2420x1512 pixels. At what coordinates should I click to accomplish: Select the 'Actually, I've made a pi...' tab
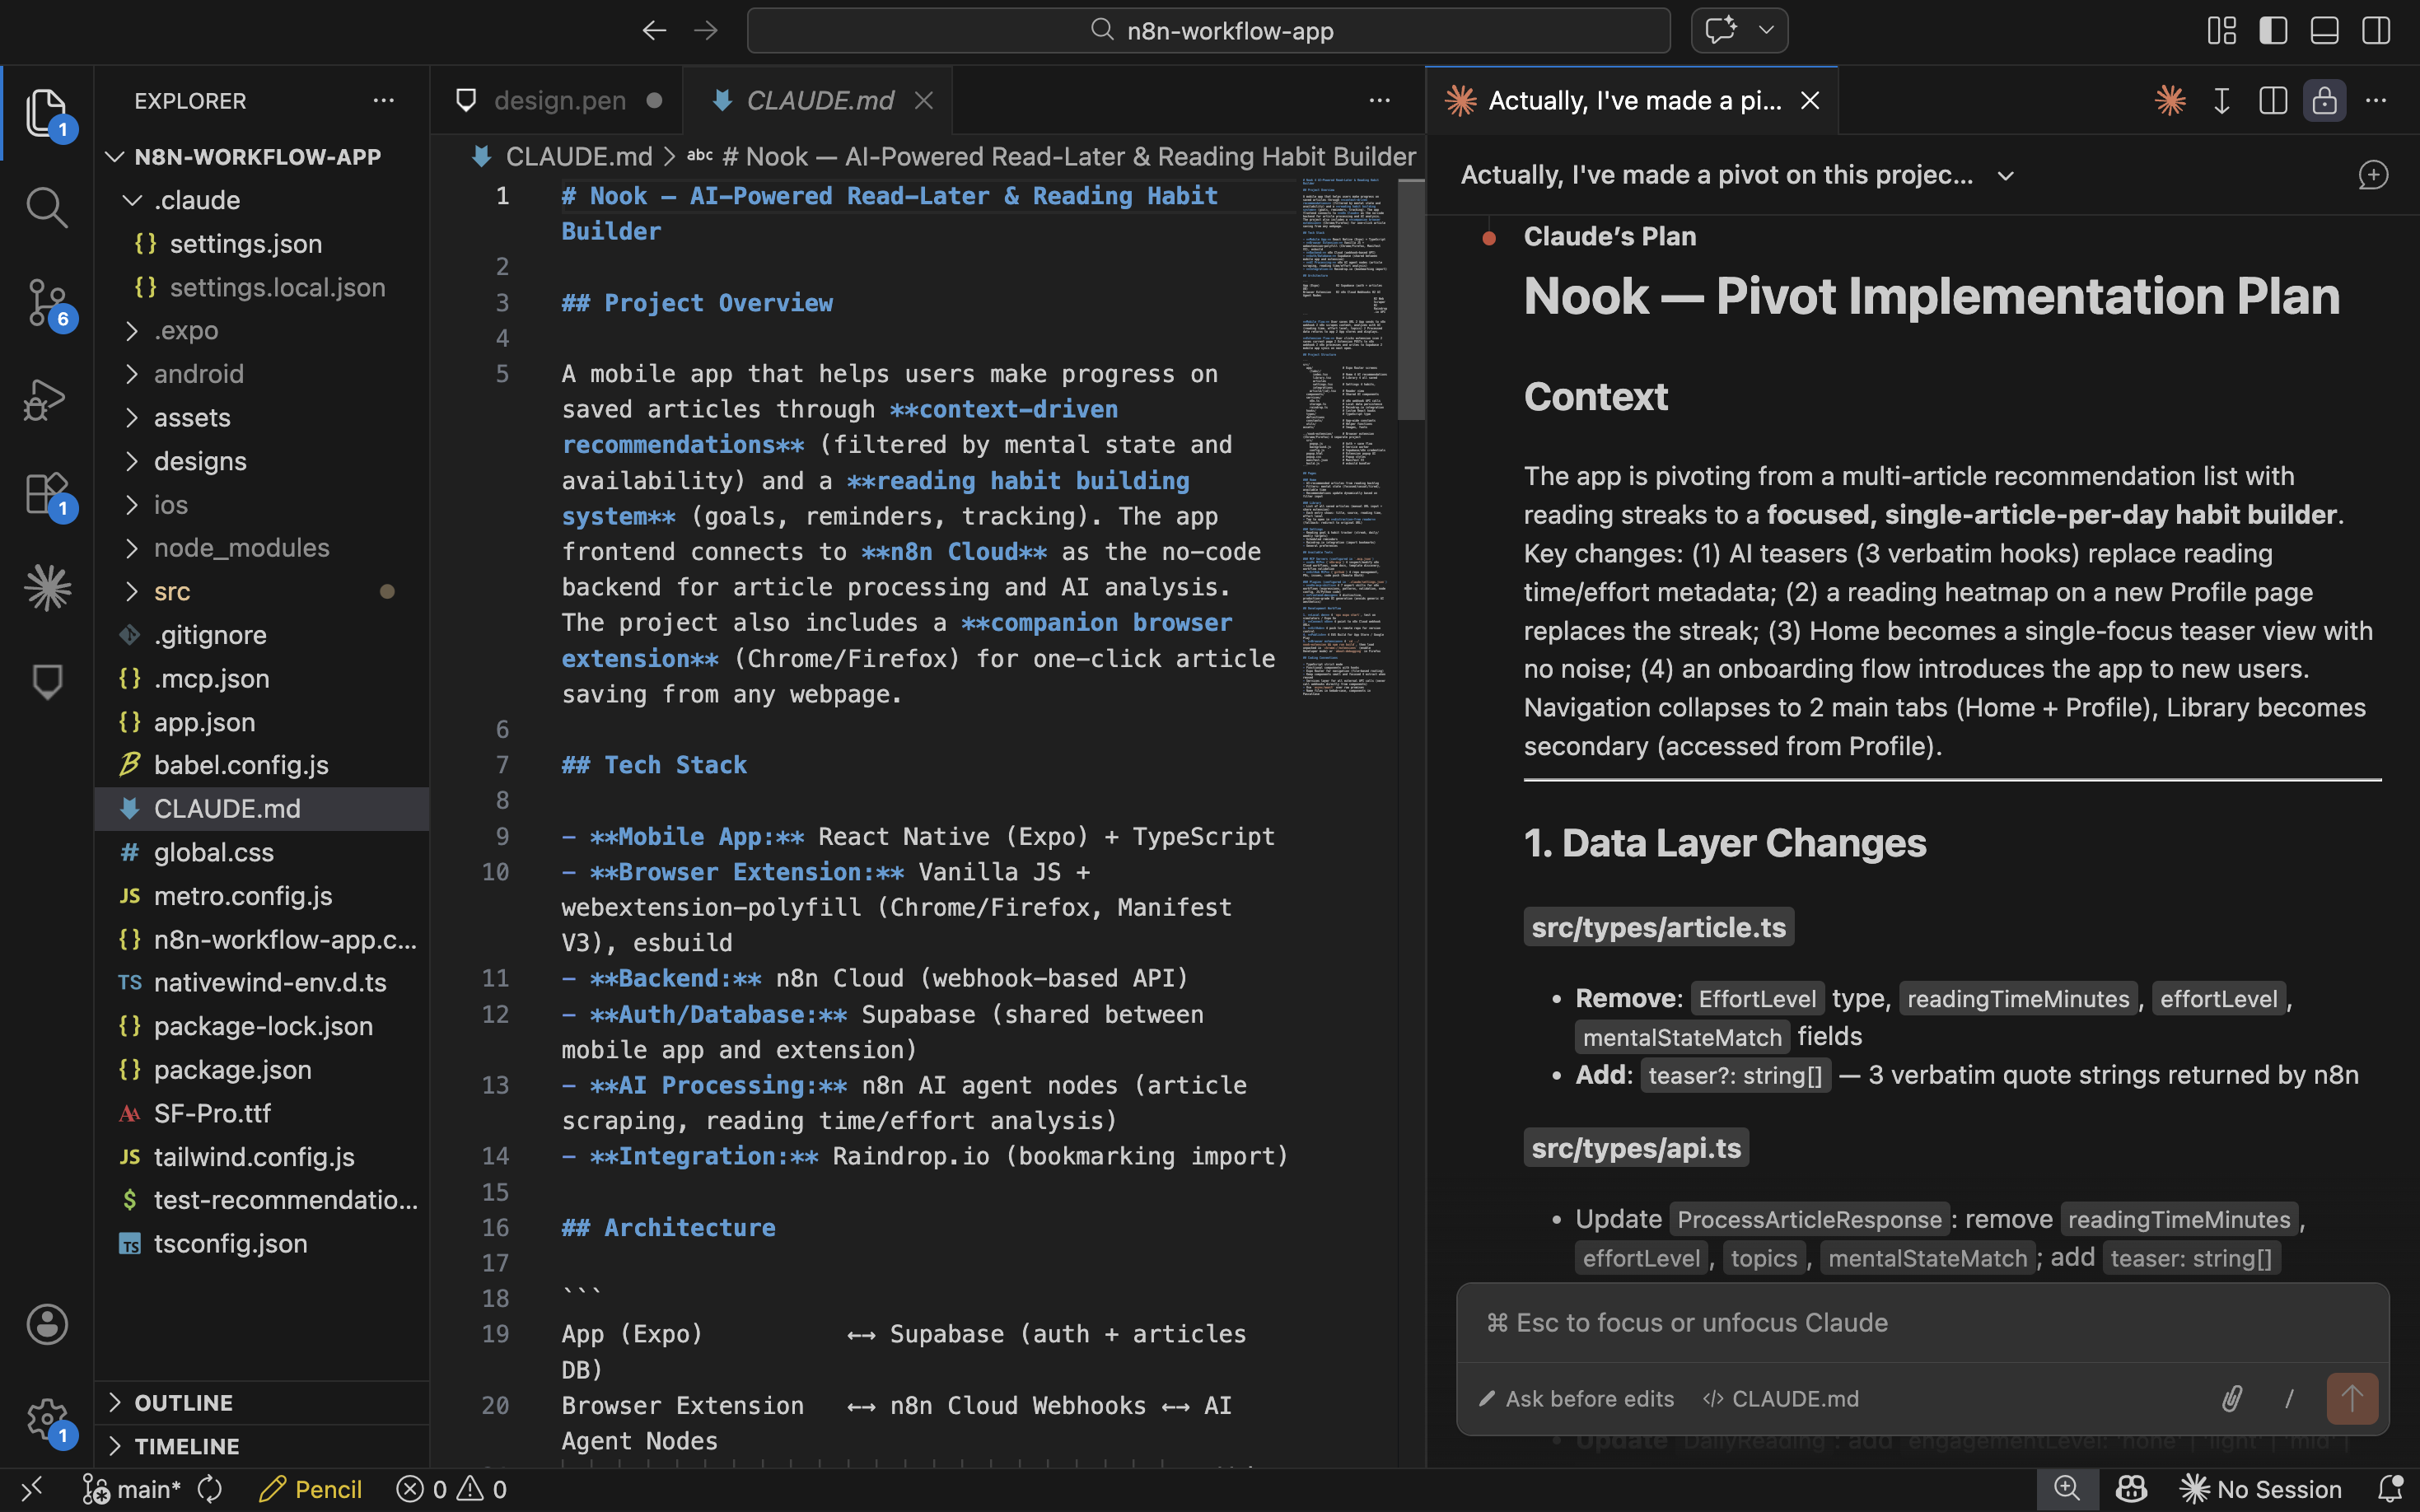coord(1632,100)
